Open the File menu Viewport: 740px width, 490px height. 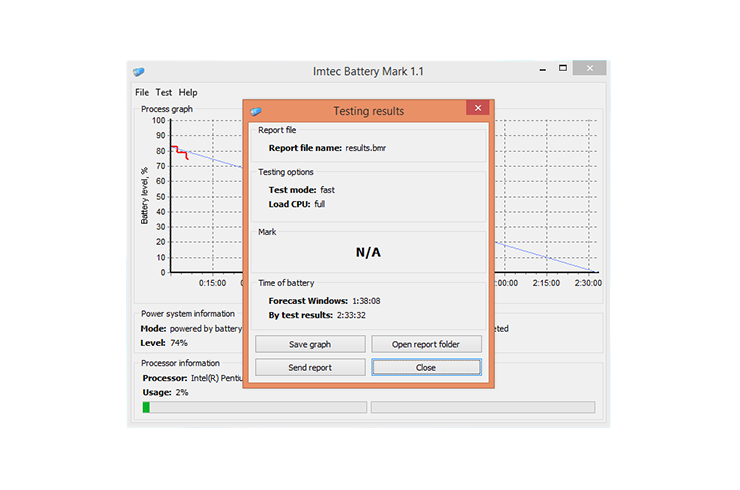point(142,93)
